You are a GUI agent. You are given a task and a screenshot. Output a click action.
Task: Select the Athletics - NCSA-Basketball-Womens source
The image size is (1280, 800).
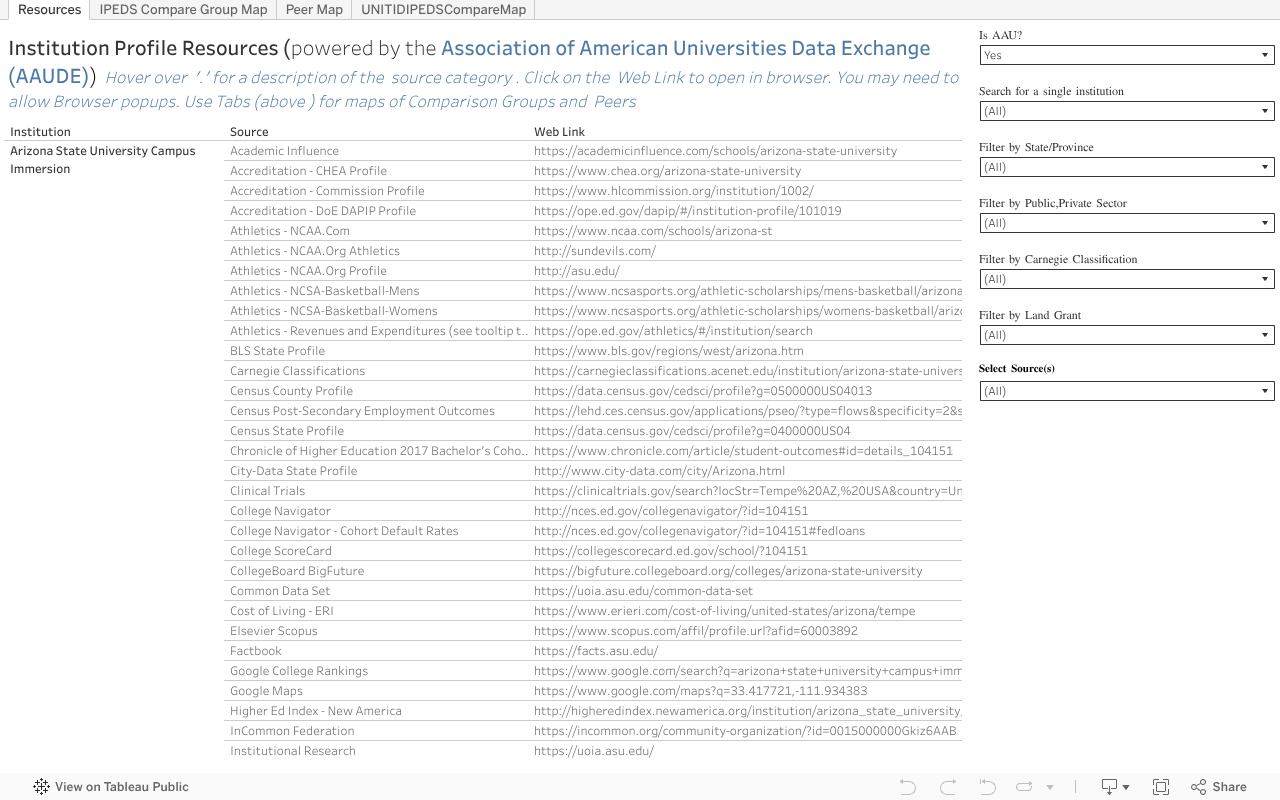pos(334,311)
